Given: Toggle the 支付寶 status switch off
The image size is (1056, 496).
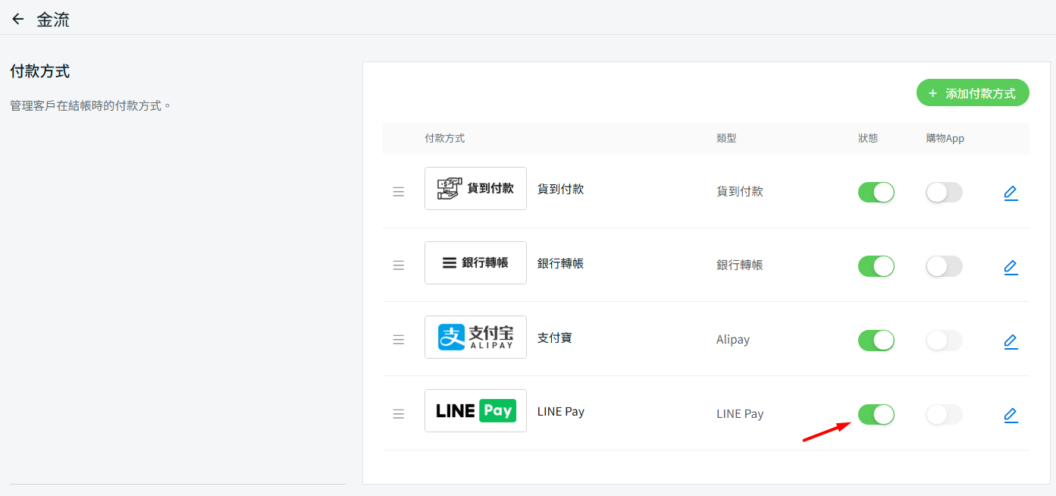Looking at the screenshot, I should point(876,340).
